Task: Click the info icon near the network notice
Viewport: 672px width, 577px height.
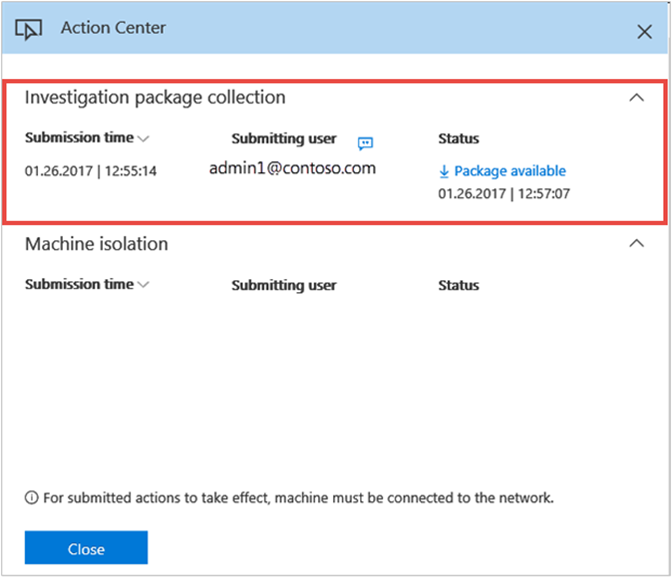Action: [x=32, y=497]
